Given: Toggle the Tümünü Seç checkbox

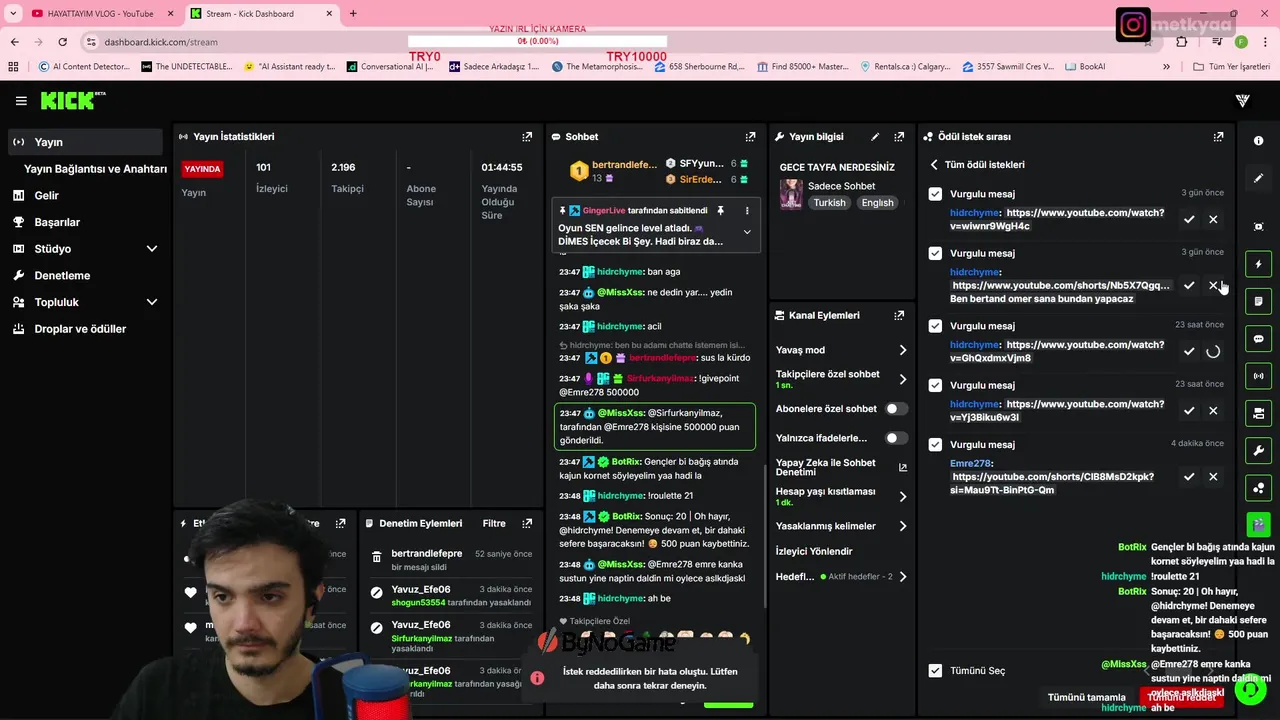Looking at the screenshot, I should pyautogui.click(x=935, y=671).
